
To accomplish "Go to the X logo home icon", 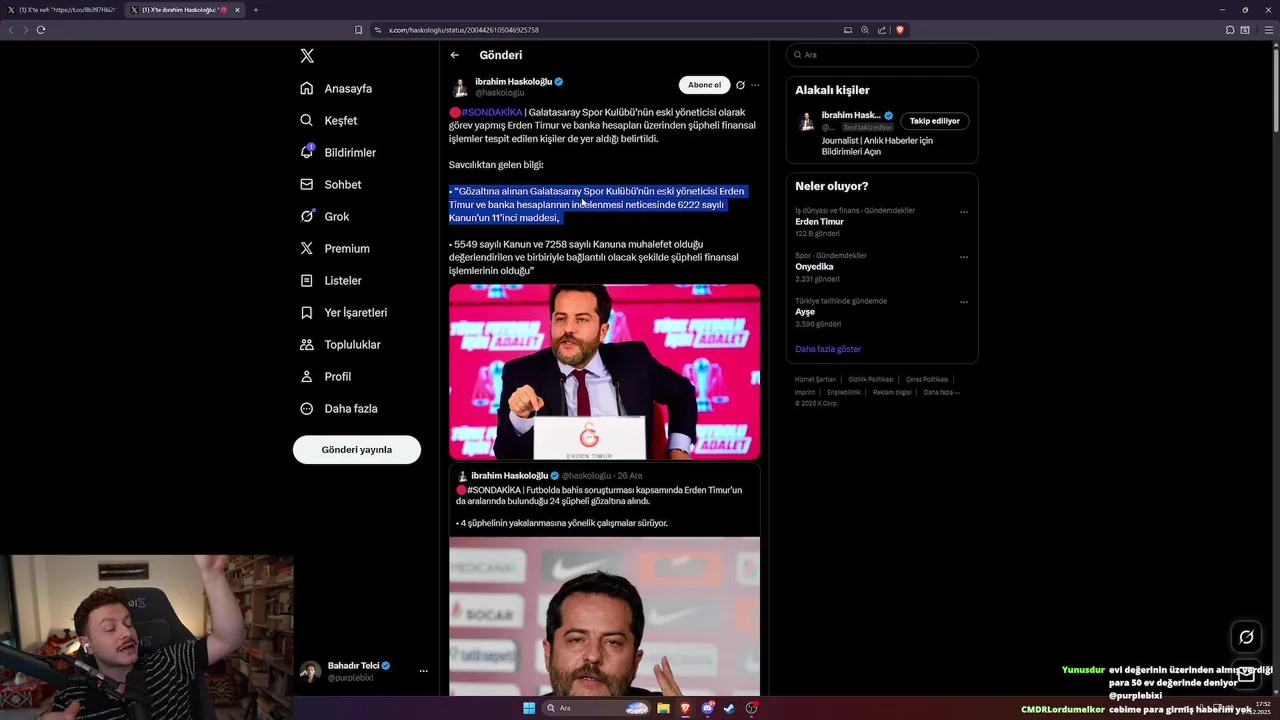I will tap(307, 56).
